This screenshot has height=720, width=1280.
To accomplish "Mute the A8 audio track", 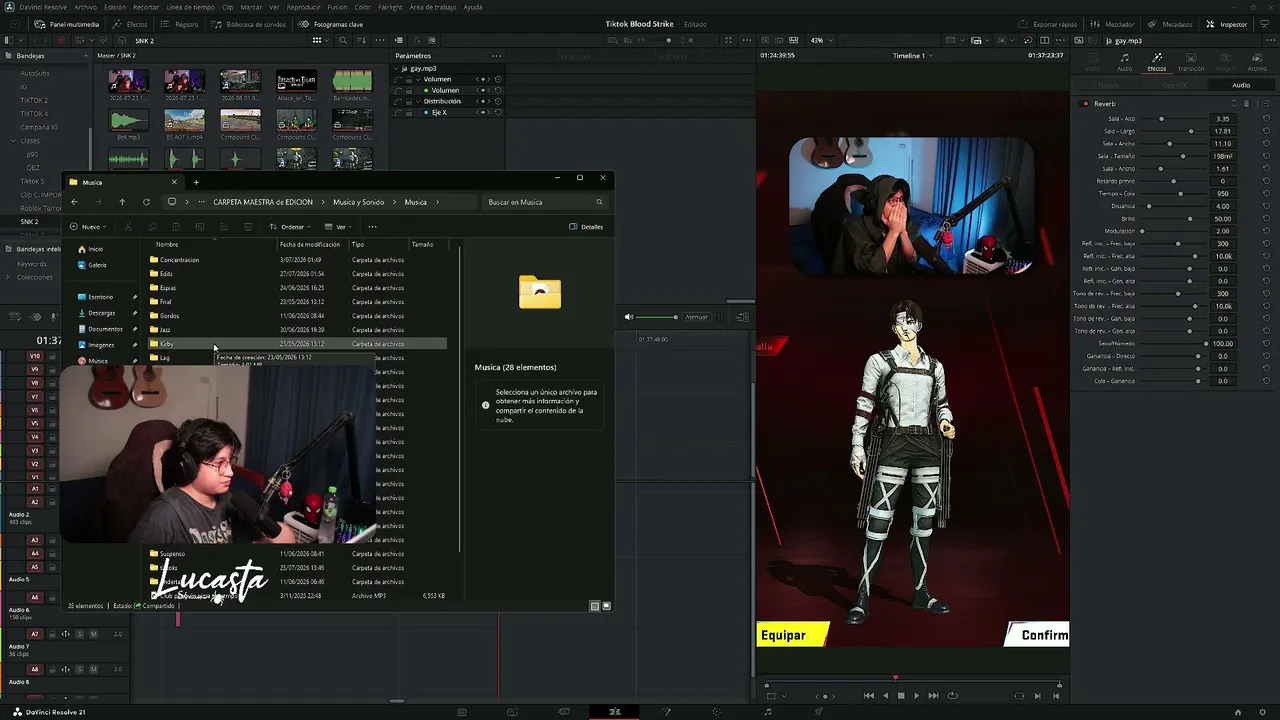I will point(93,669).
